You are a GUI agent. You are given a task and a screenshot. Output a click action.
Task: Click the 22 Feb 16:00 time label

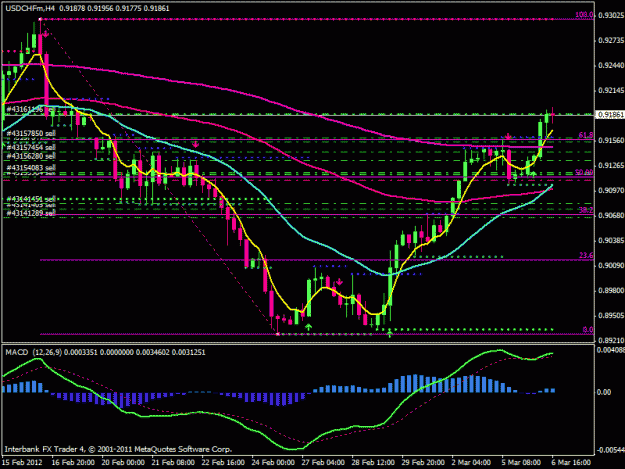tap(223, 463)
